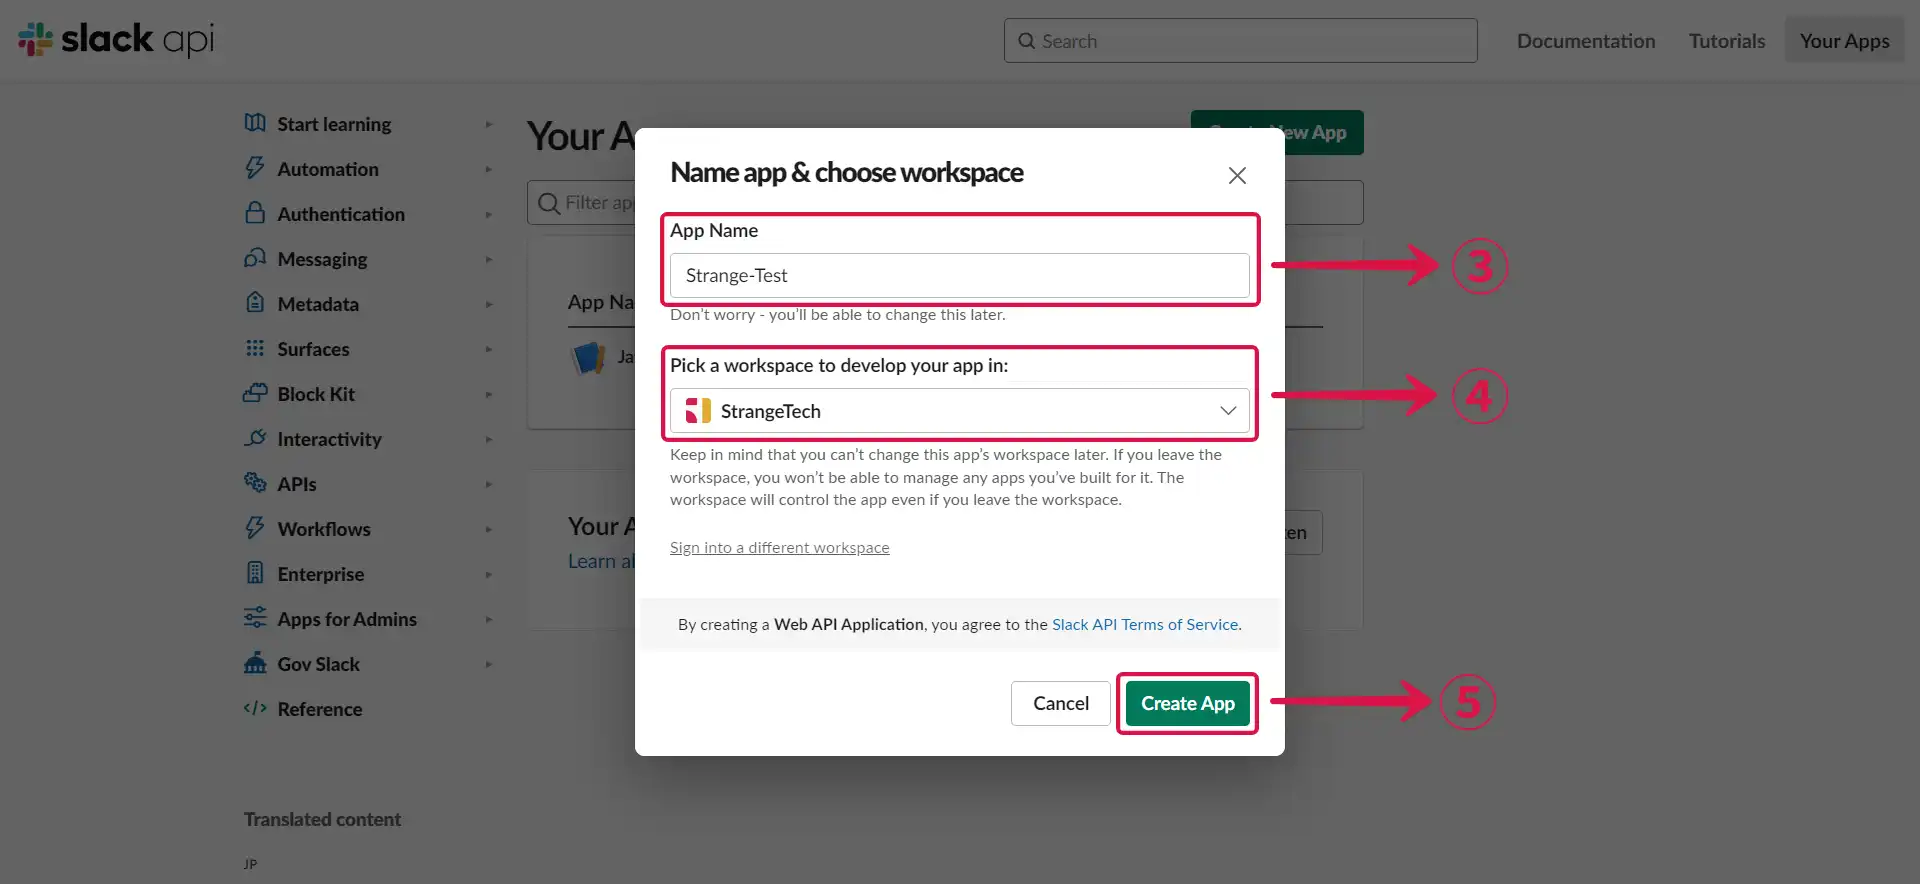Go to Your Apps in top nav
This screenshot has width=1920, height=884.
[1845, 41]
